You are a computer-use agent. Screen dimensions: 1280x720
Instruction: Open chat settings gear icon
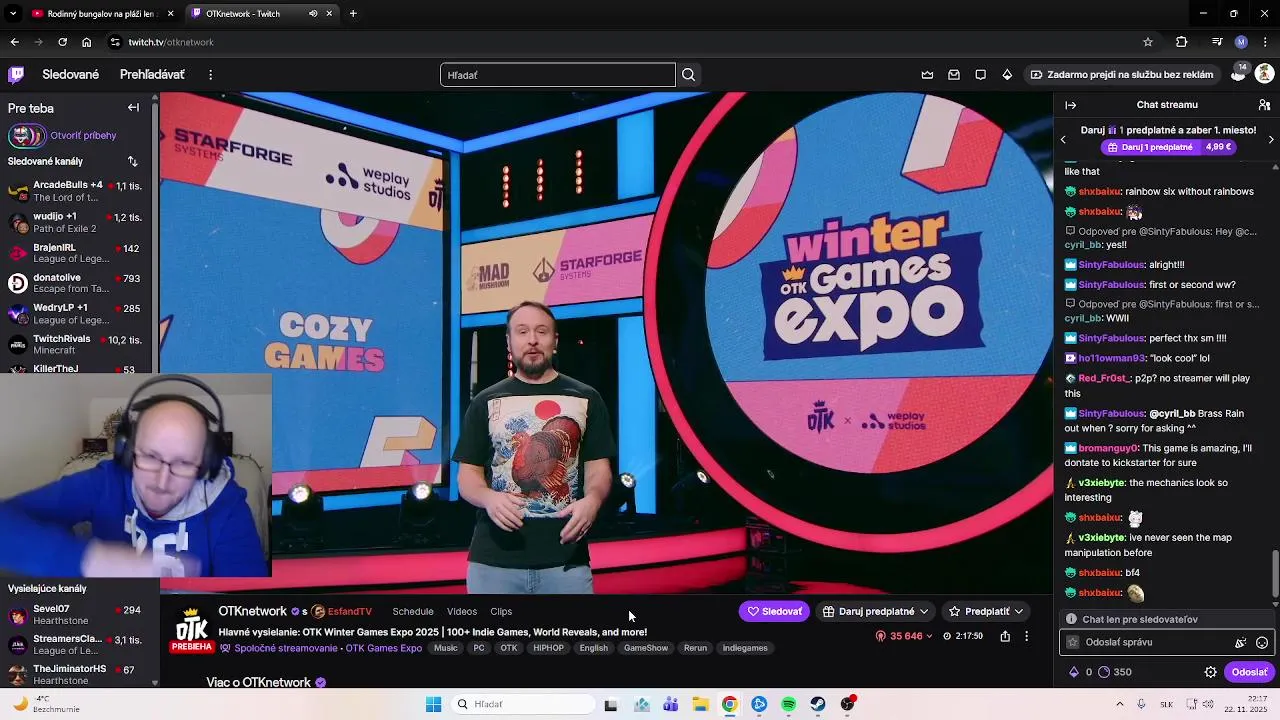[x=1210, y=672]
